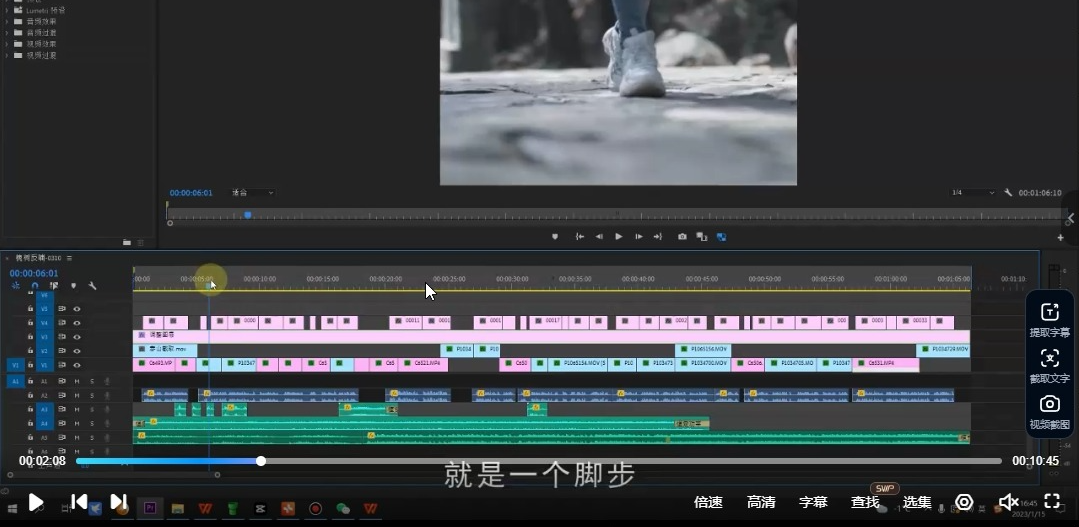Add a marker from timeline toolbar

74,286
